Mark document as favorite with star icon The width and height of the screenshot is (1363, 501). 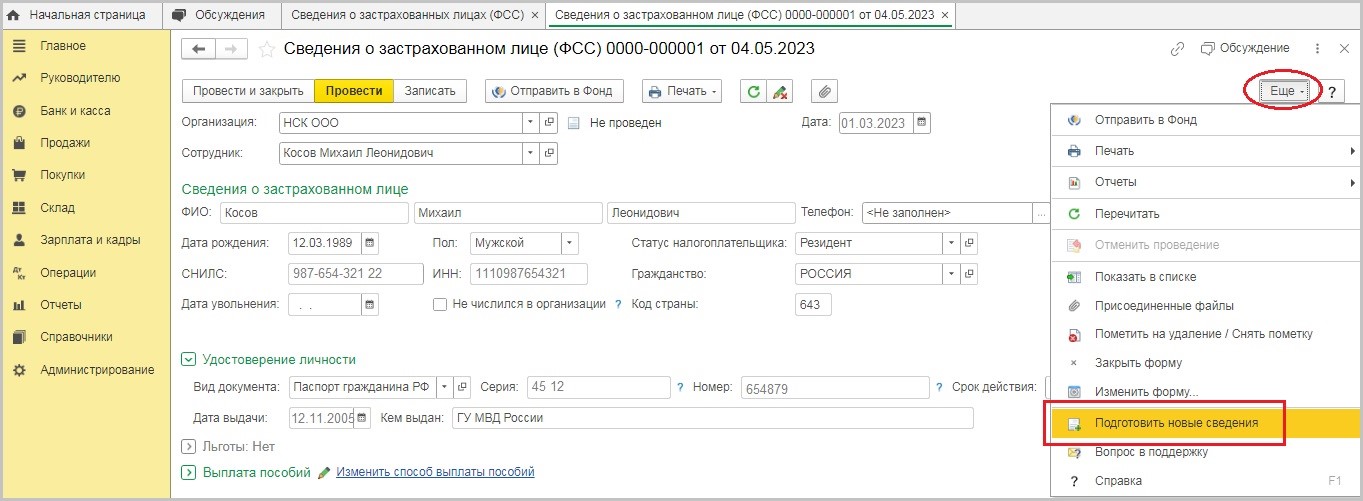(267, 49)
